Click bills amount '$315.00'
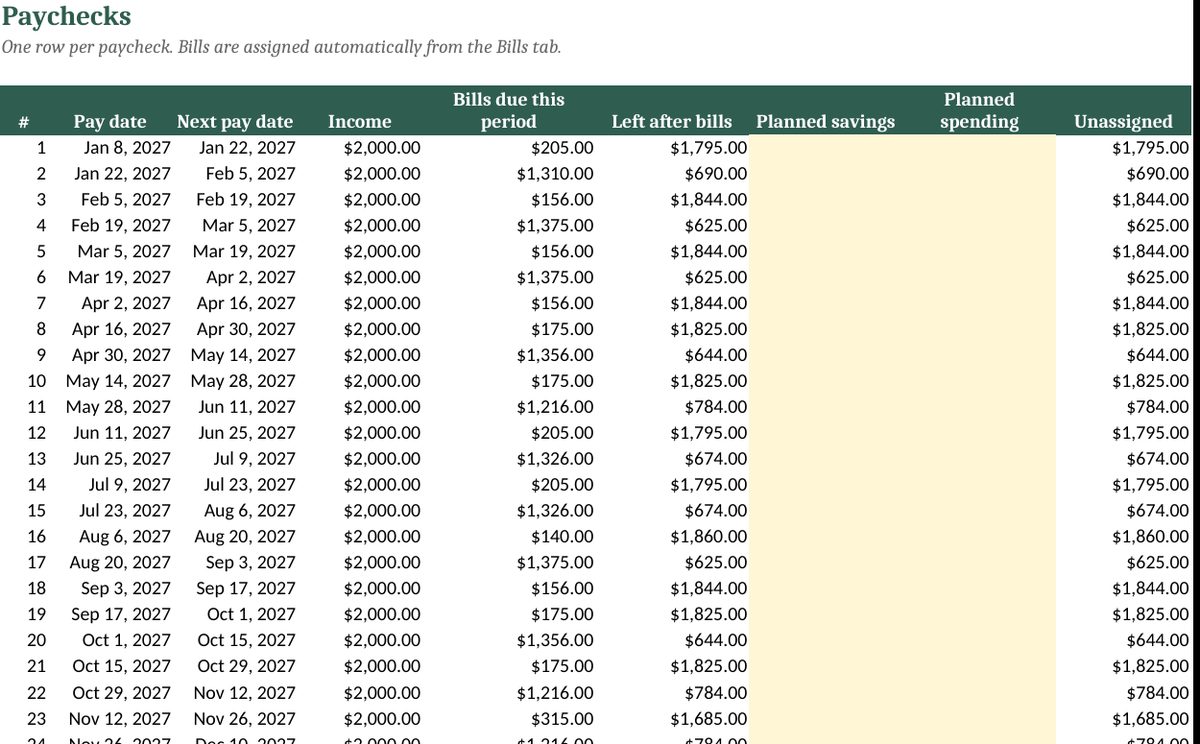Image resolution: width=1200 pixels, height=744 pixels. pyautogui.click(x=562, y=718)
